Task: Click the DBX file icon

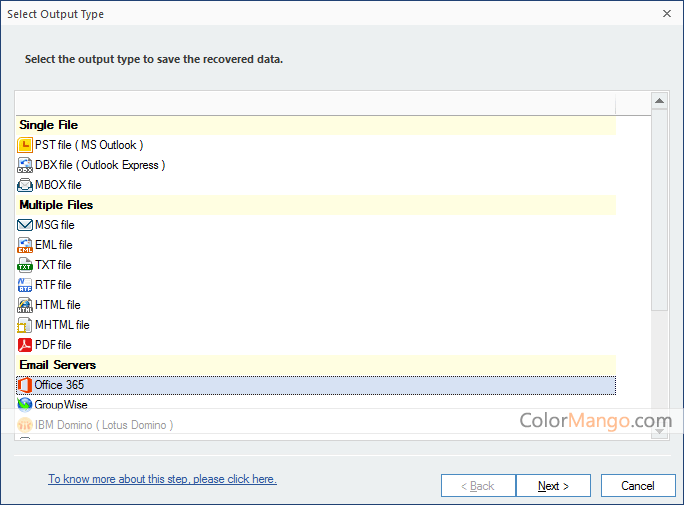Action: tap(26, 165)
